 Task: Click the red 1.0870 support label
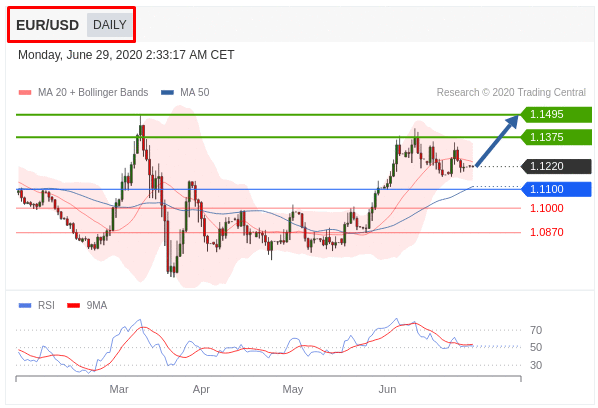(547, 232)
